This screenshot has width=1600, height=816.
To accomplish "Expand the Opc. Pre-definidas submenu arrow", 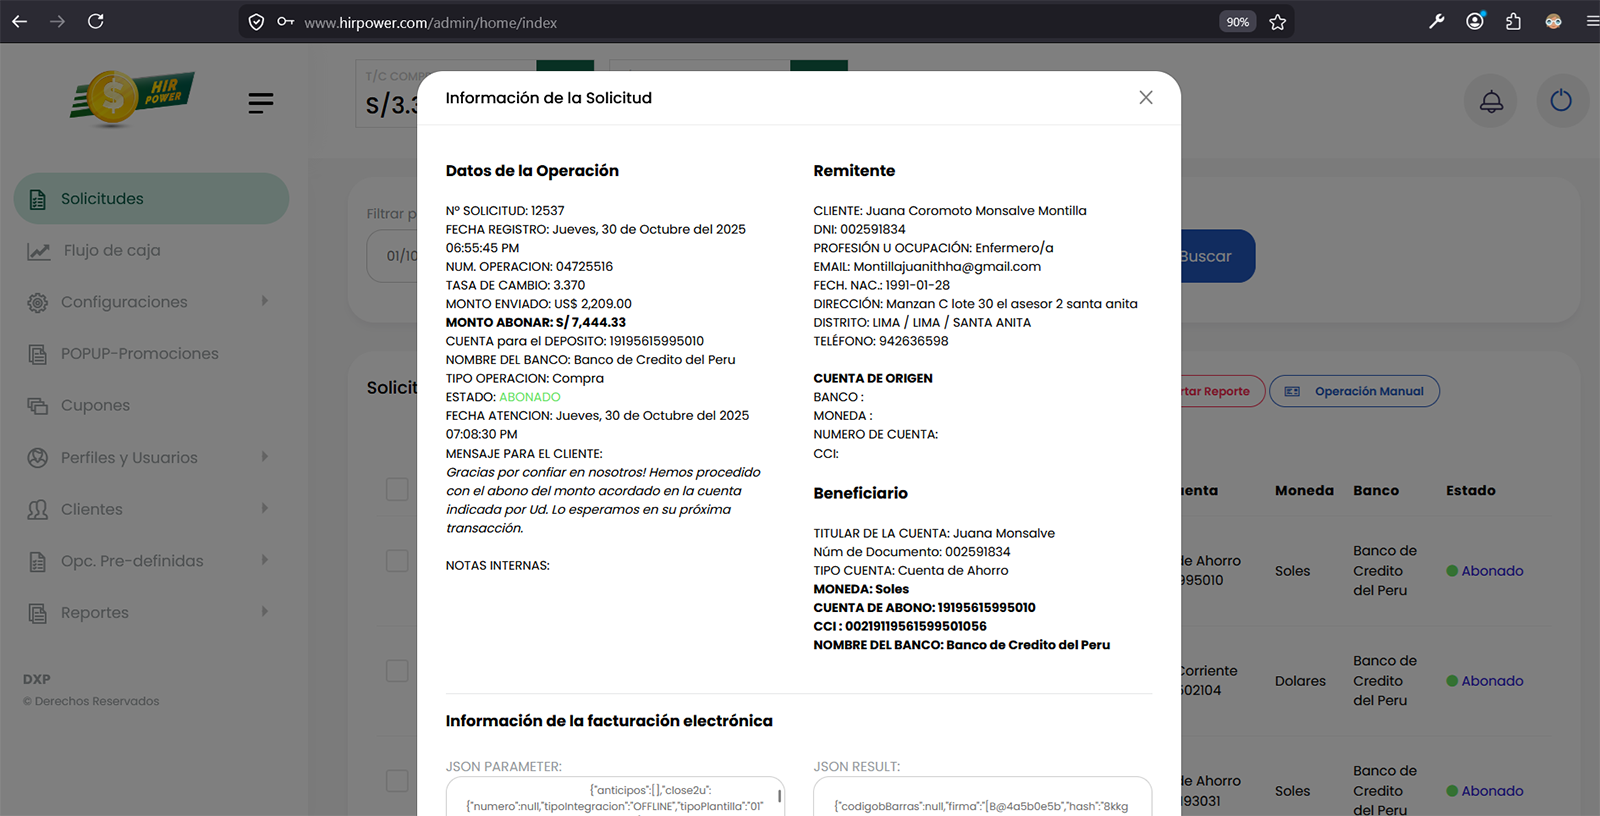I will [x=265, y=560].
